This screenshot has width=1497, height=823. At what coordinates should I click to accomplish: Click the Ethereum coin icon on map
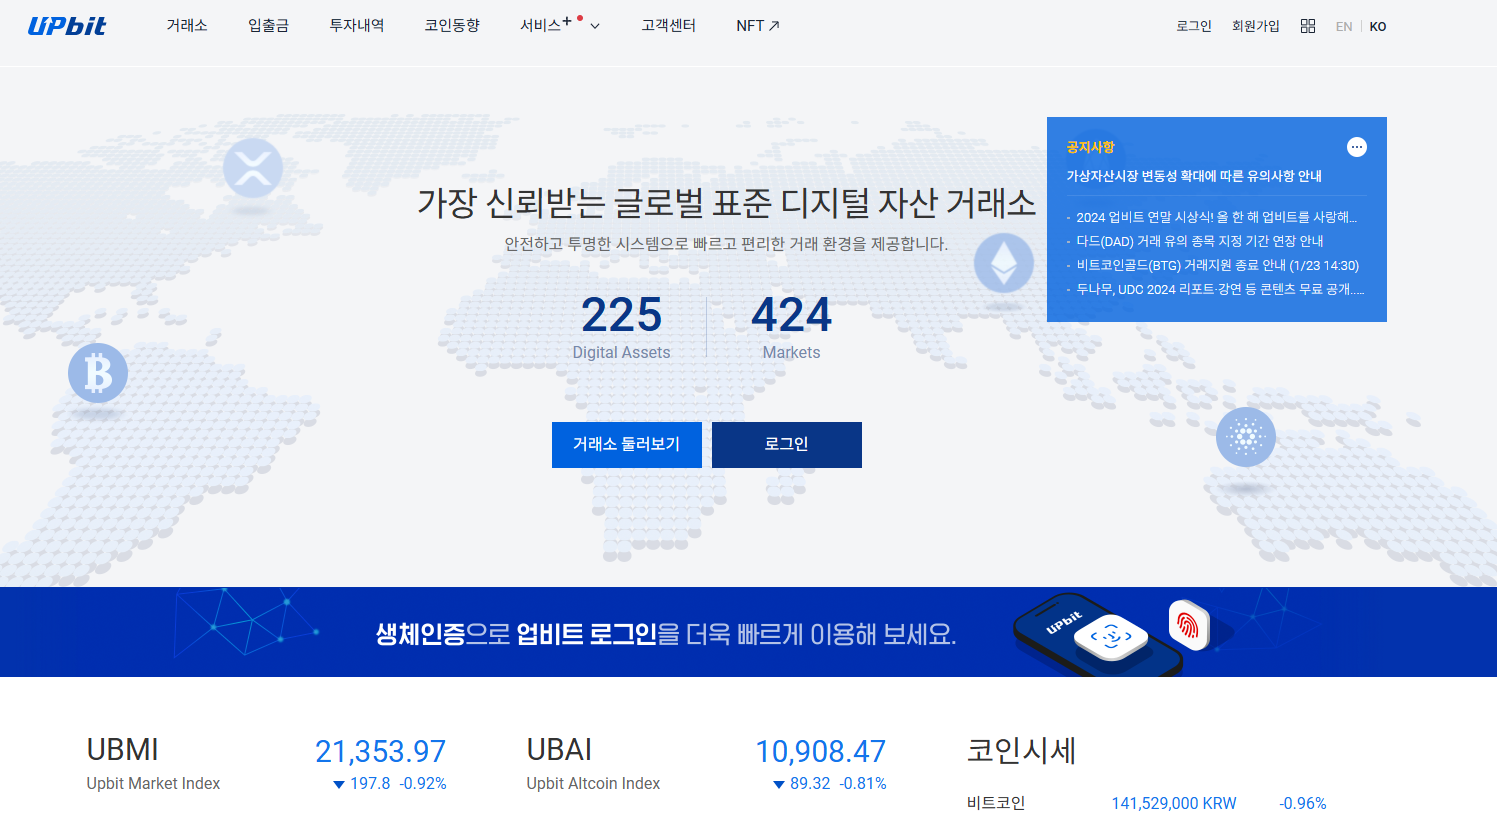(1004, 263)
